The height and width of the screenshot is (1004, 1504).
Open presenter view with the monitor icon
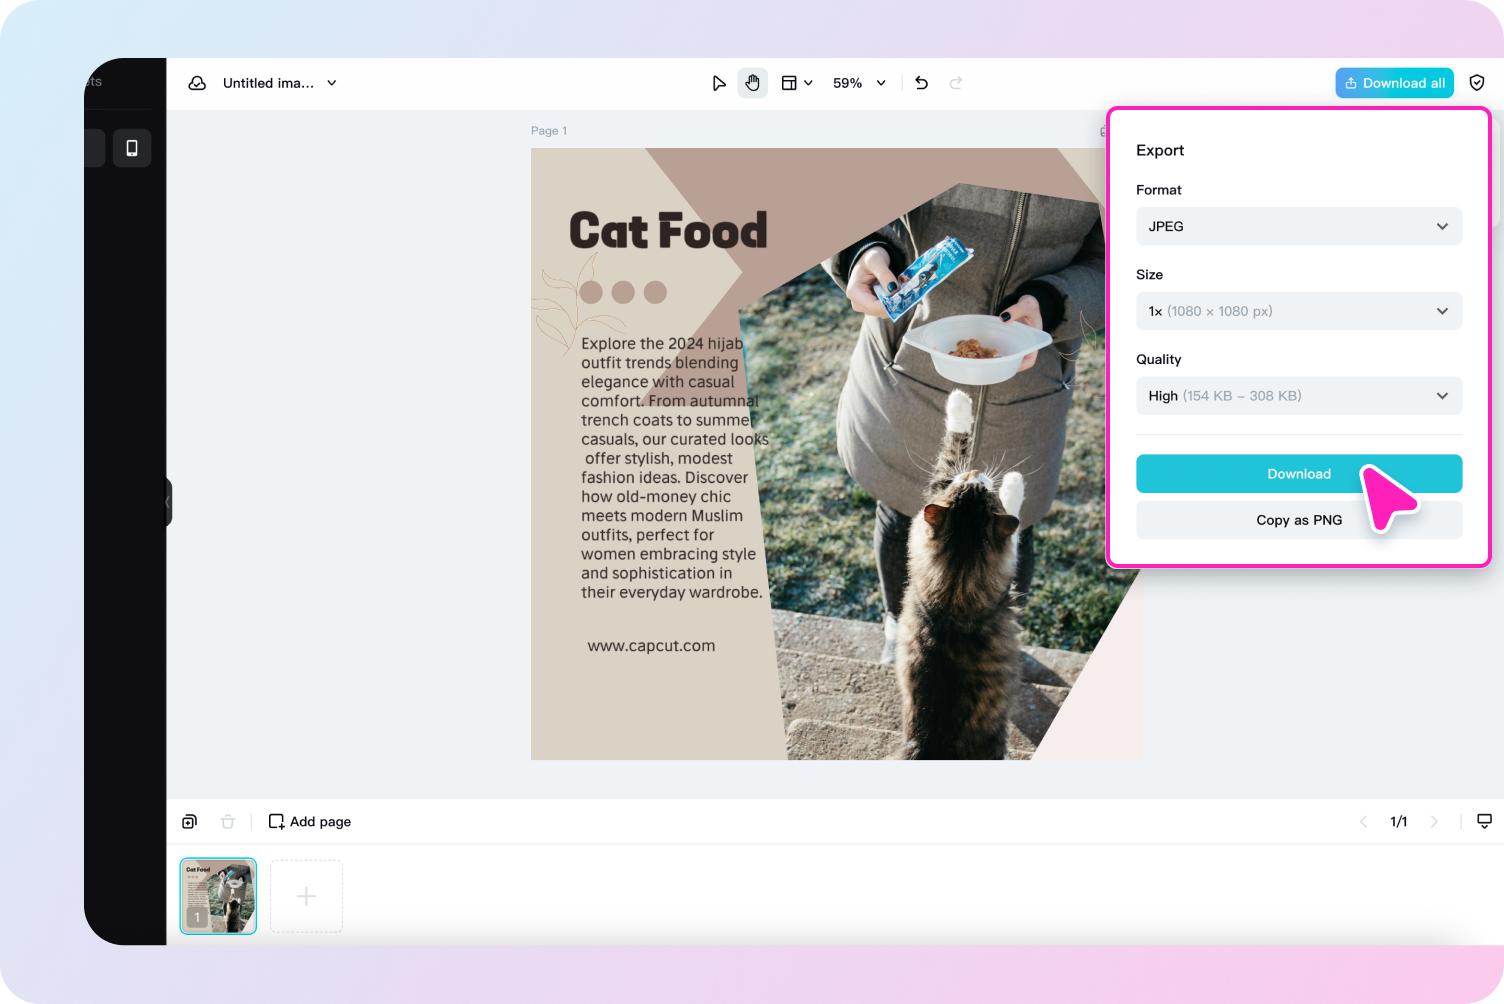[x=1485, y=821]
